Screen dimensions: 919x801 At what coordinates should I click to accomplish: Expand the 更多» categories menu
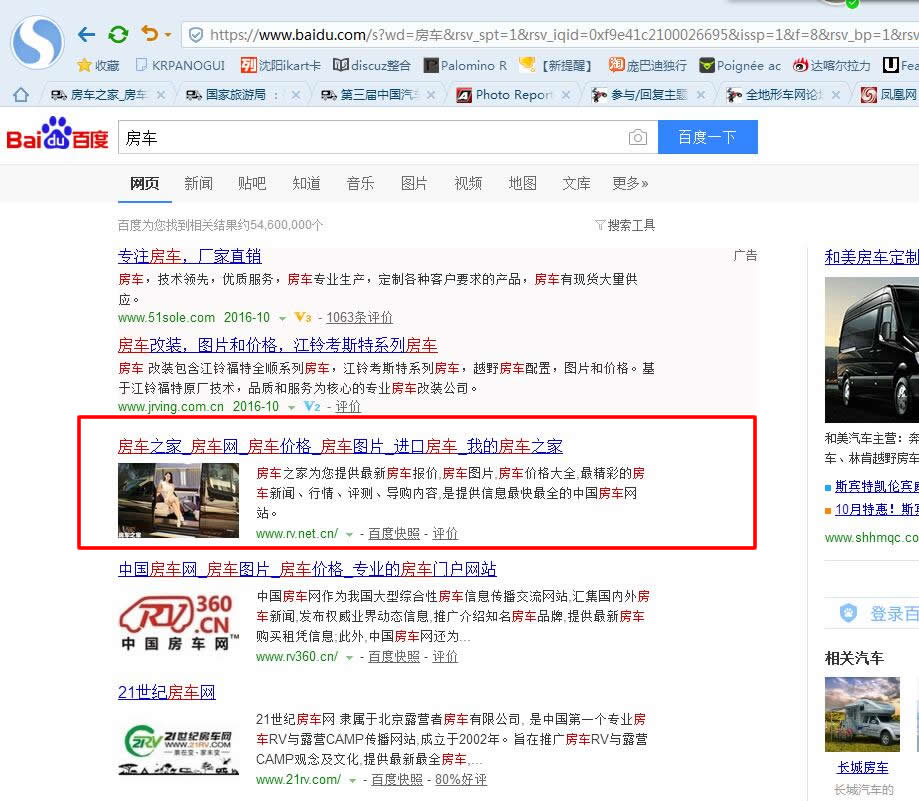[x=630, y=183]
